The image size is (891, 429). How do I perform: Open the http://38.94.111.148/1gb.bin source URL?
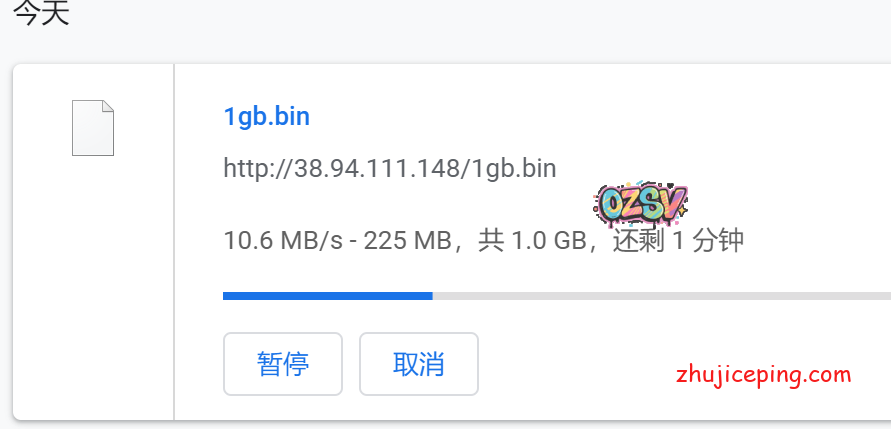[390, 168]
